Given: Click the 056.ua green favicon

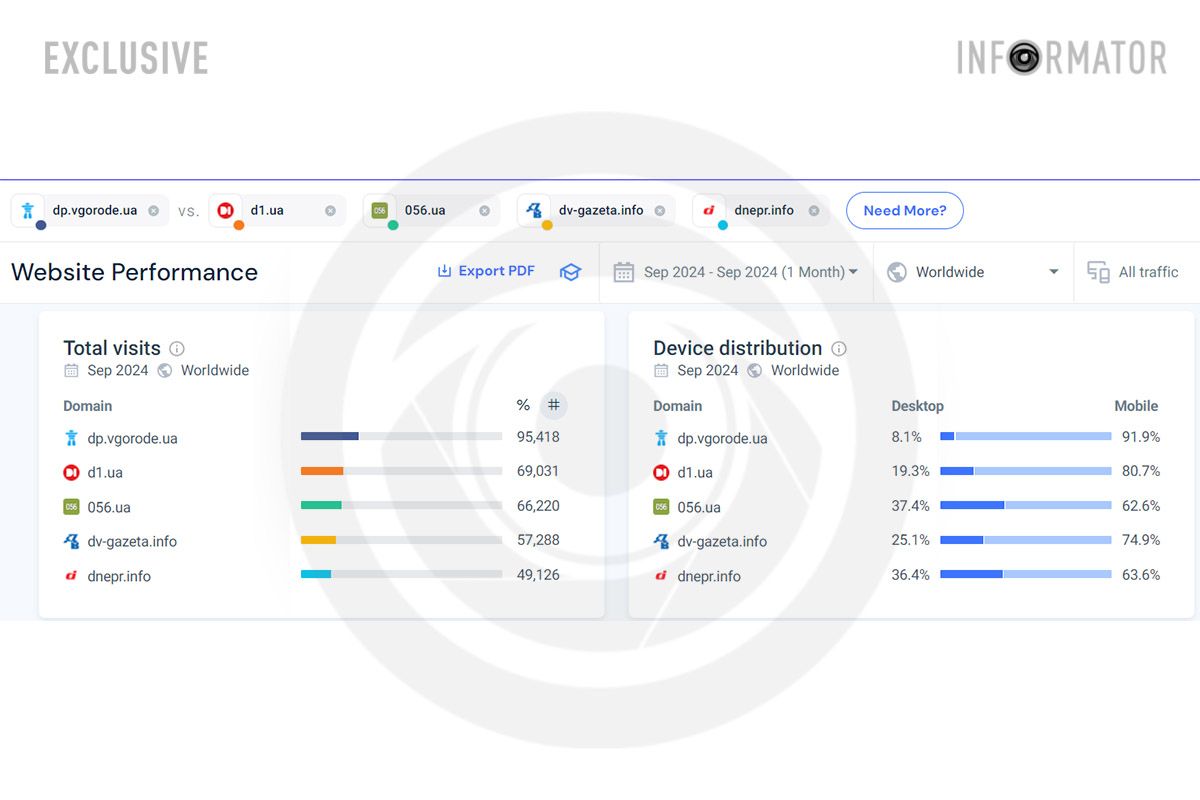Looking at the screenshot, I should point(378,210).
